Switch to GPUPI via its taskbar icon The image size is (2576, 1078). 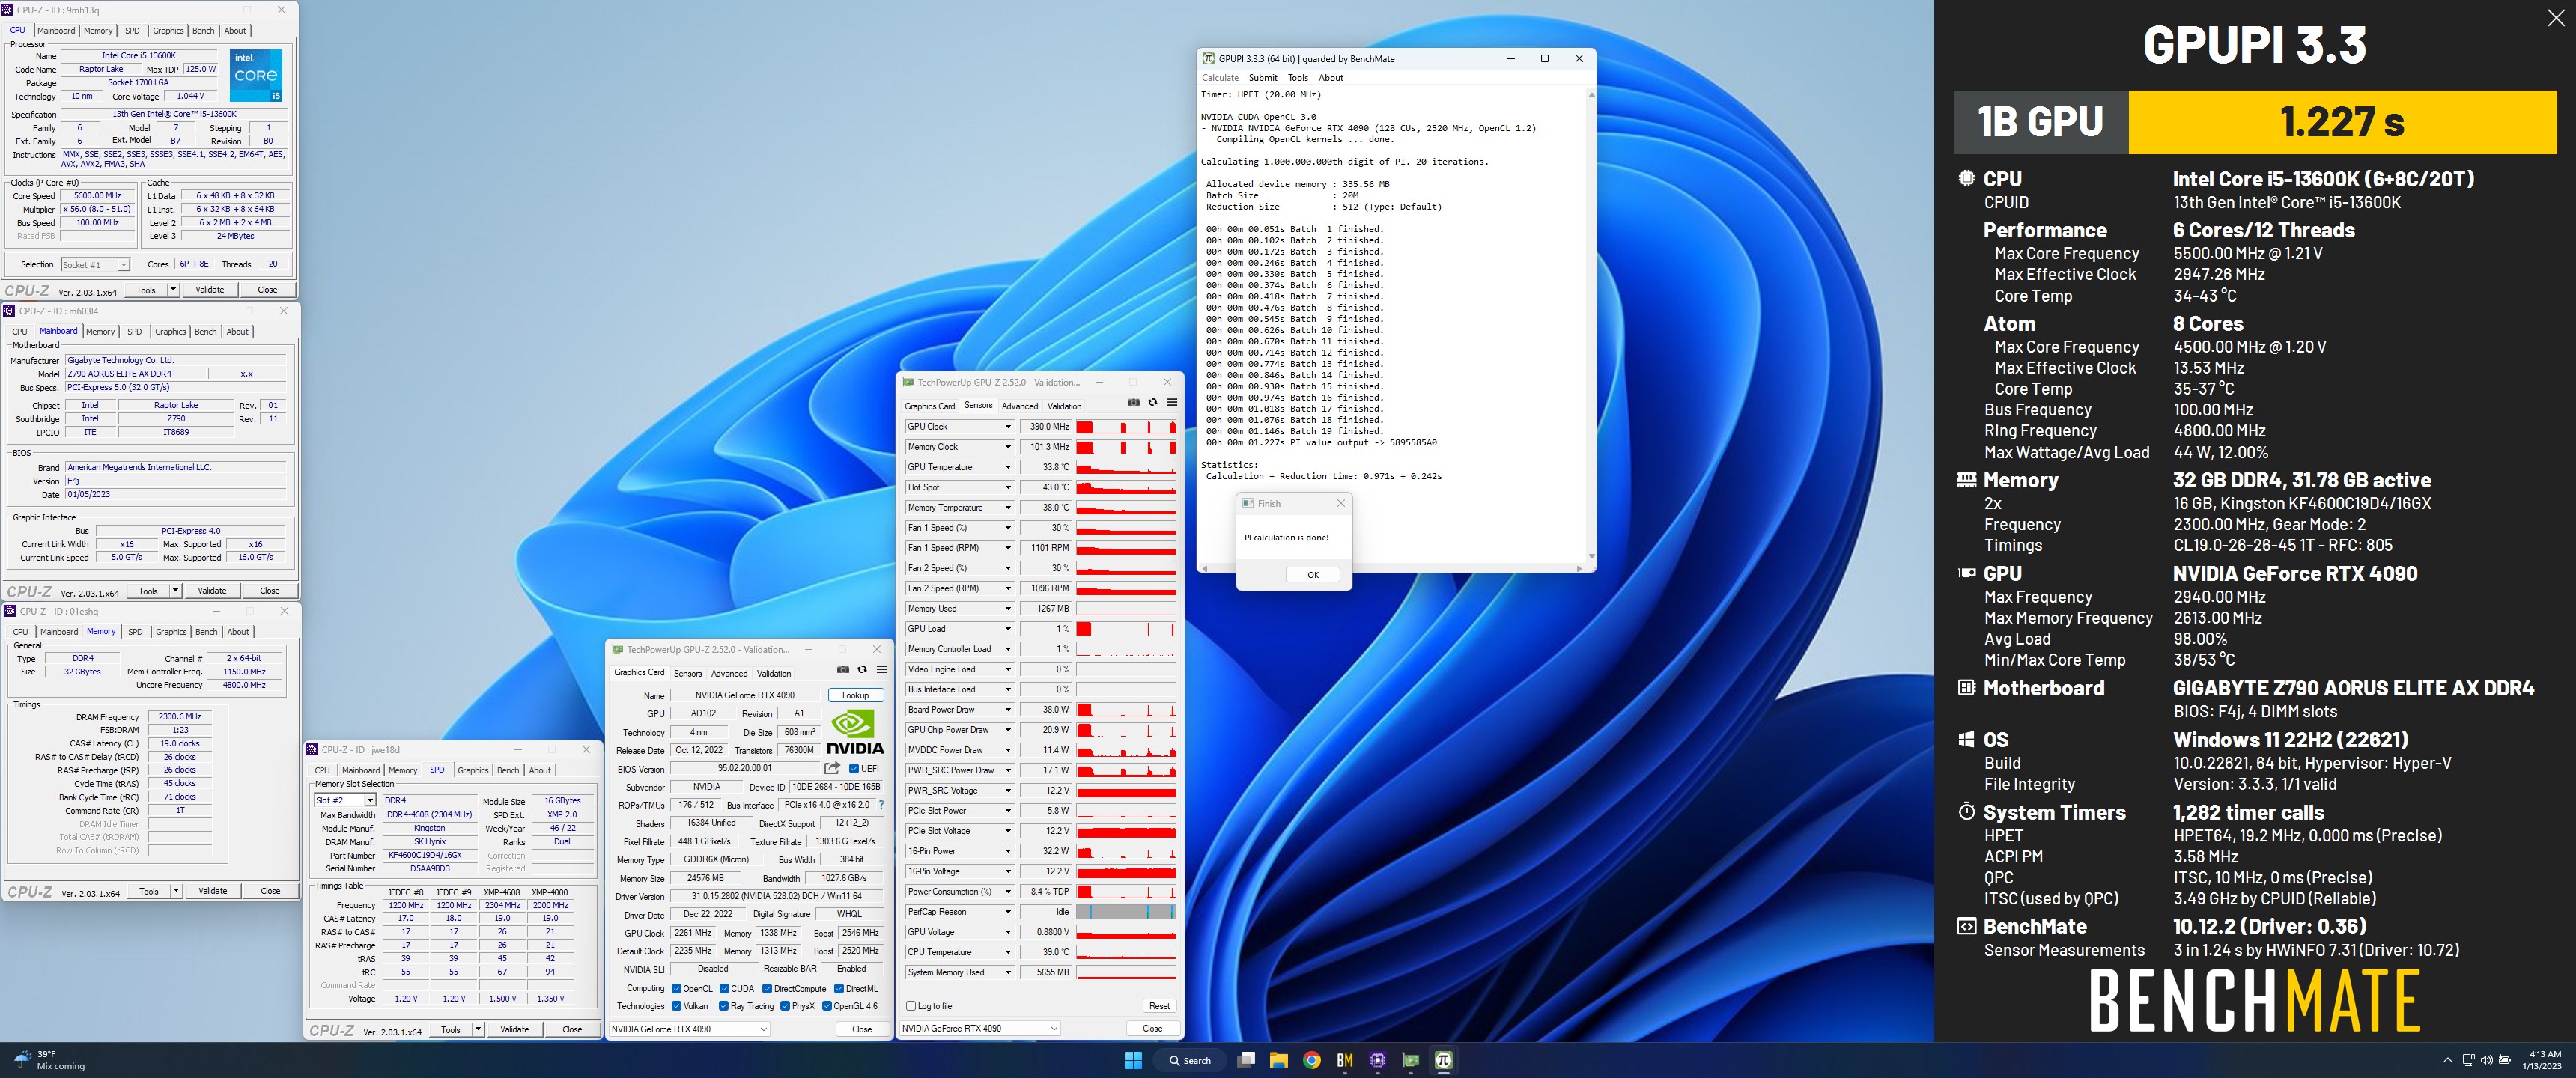pyautogui.click(x=1443, y=1060)
